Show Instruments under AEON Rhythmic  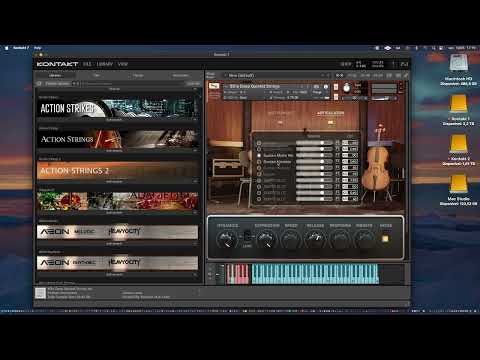[114, 274]
